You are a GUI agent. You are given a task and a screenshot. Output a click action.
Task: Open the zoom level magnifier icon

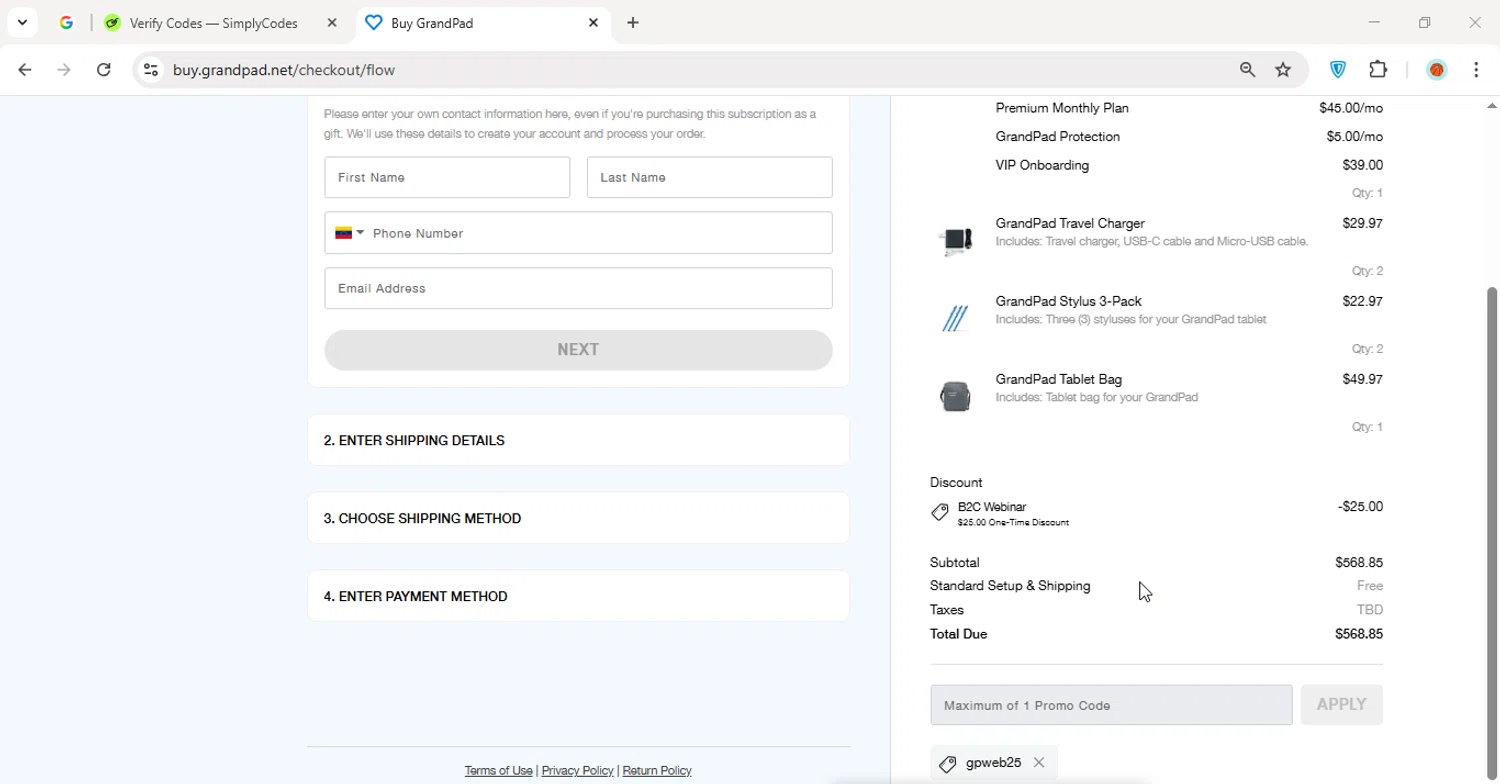click(1247, 70)
